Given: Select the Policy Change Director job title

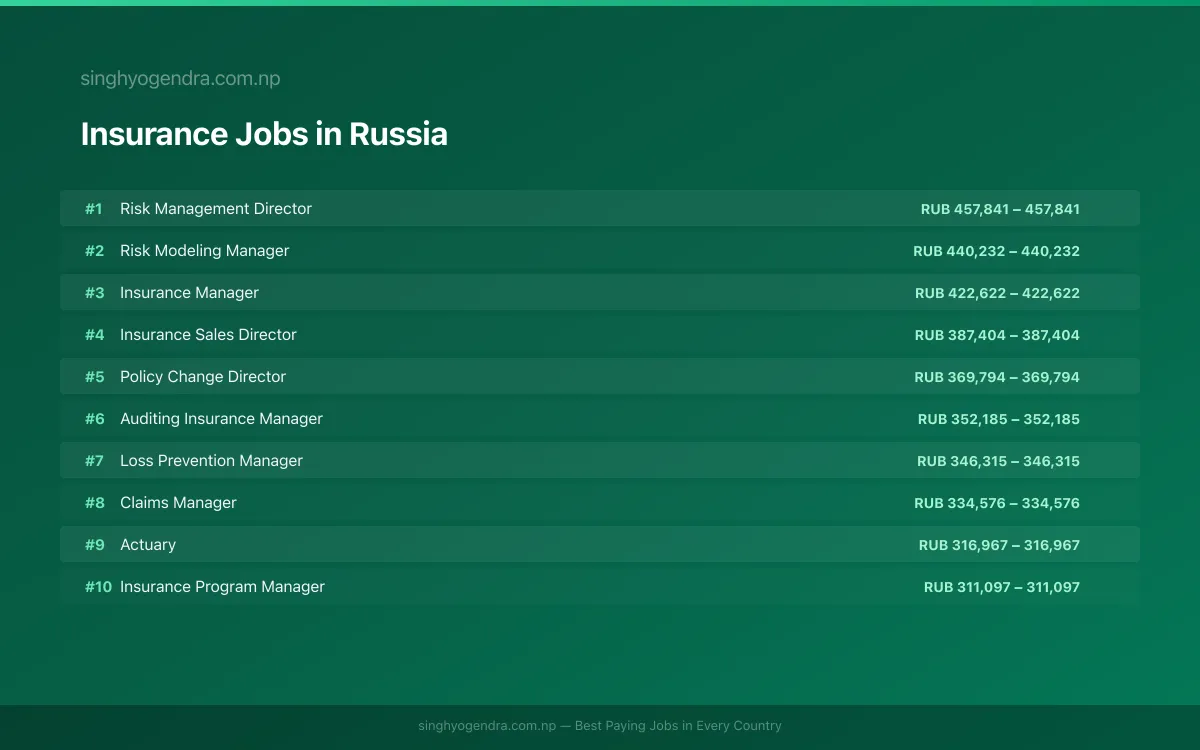Looking at the screenshot, I should click(203, 377).
